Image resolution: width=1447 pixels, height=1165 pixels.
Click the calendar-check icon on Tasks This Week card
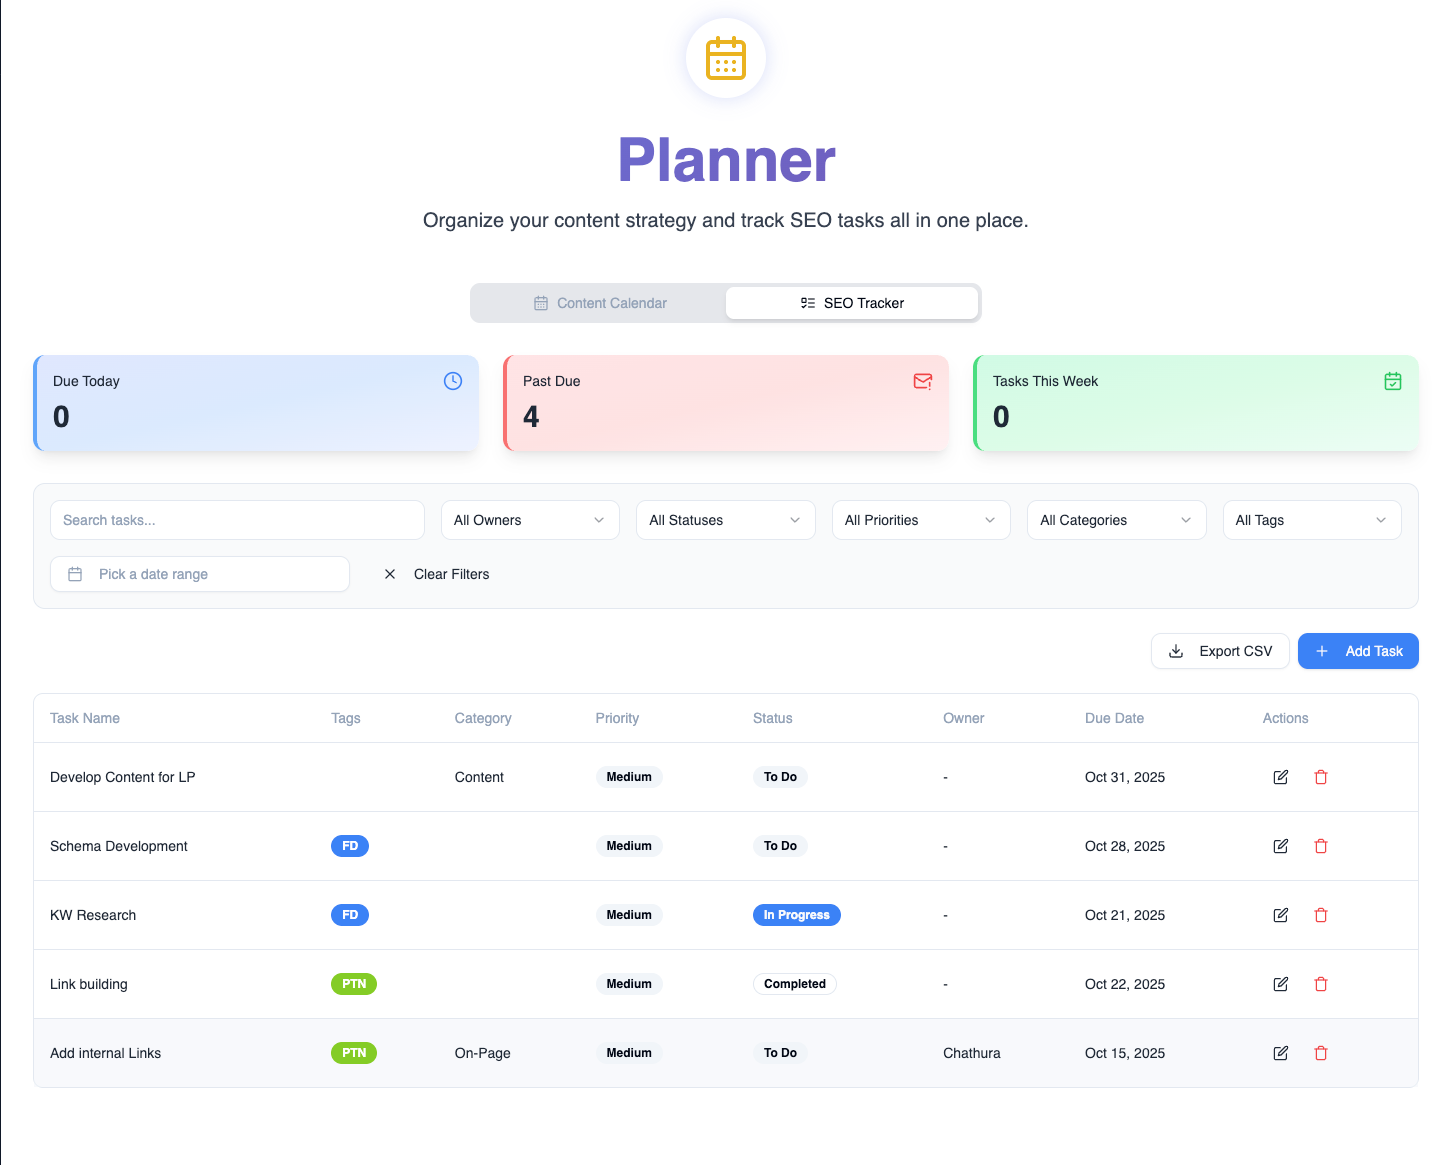tap(1393, 381)
